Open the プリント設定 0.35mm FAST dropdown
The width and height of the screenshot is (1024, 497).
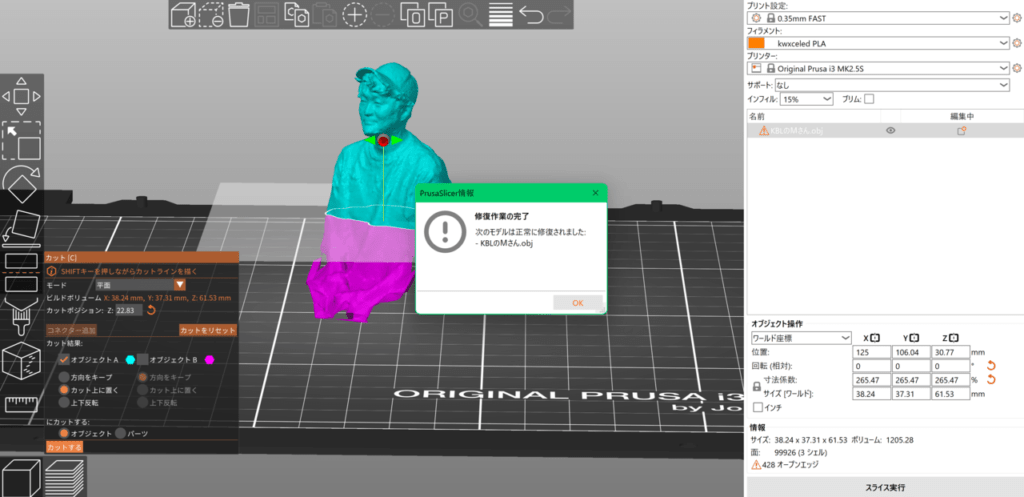[x=878, y=18]
